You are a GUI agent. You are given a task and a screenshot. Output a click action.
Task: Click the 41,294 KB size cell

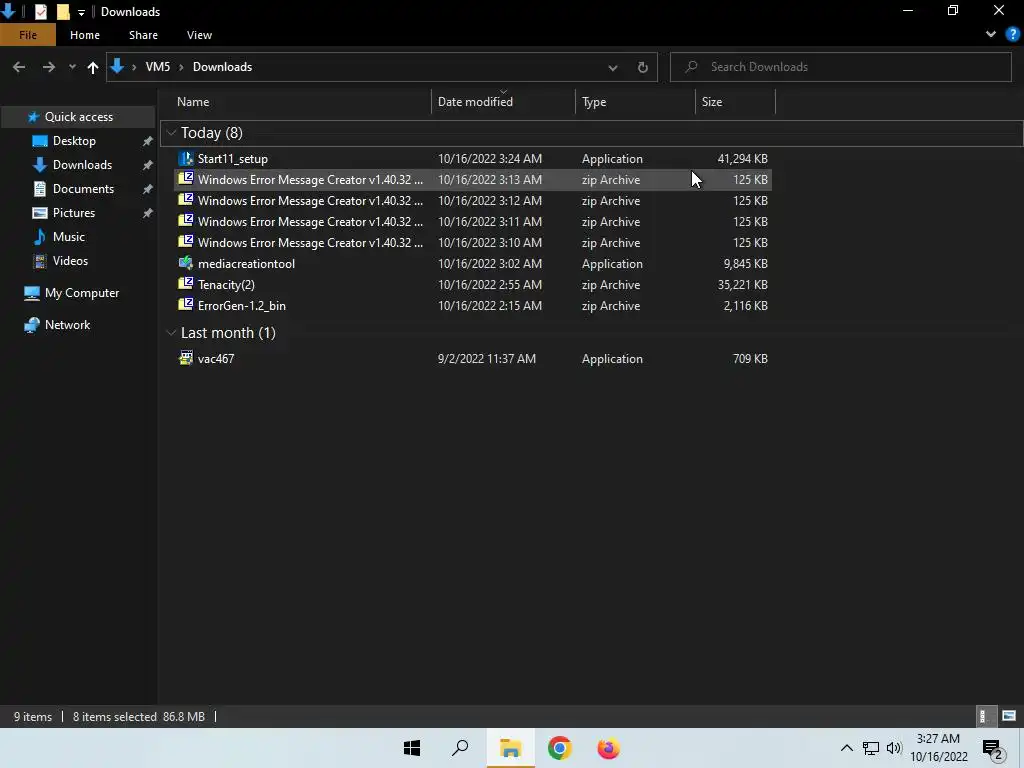[x=742, y=159]
